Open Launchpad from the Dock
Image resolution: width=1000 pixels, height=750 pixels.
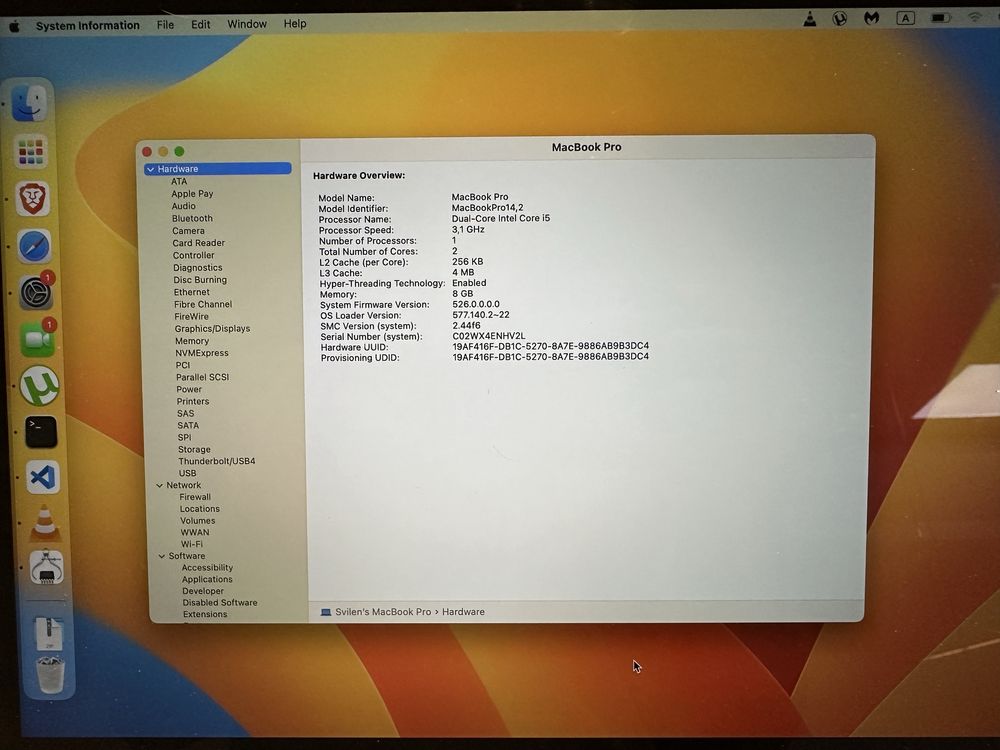(x=31, y=152)
